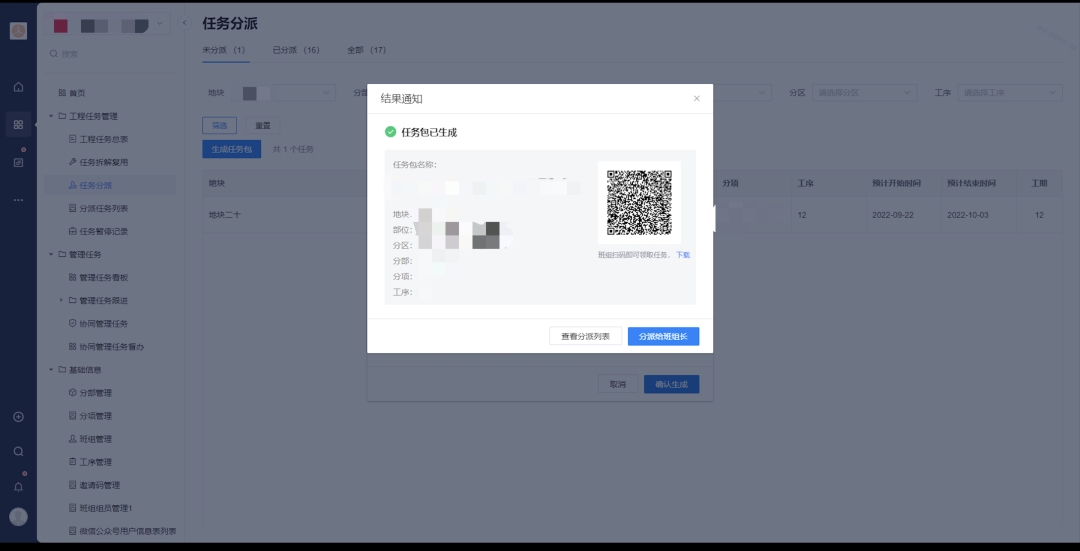The width and height of the screenshot is (1080, 551).
Task: Click the 2022-10-03 end date cell
Action: pos(968,215)
